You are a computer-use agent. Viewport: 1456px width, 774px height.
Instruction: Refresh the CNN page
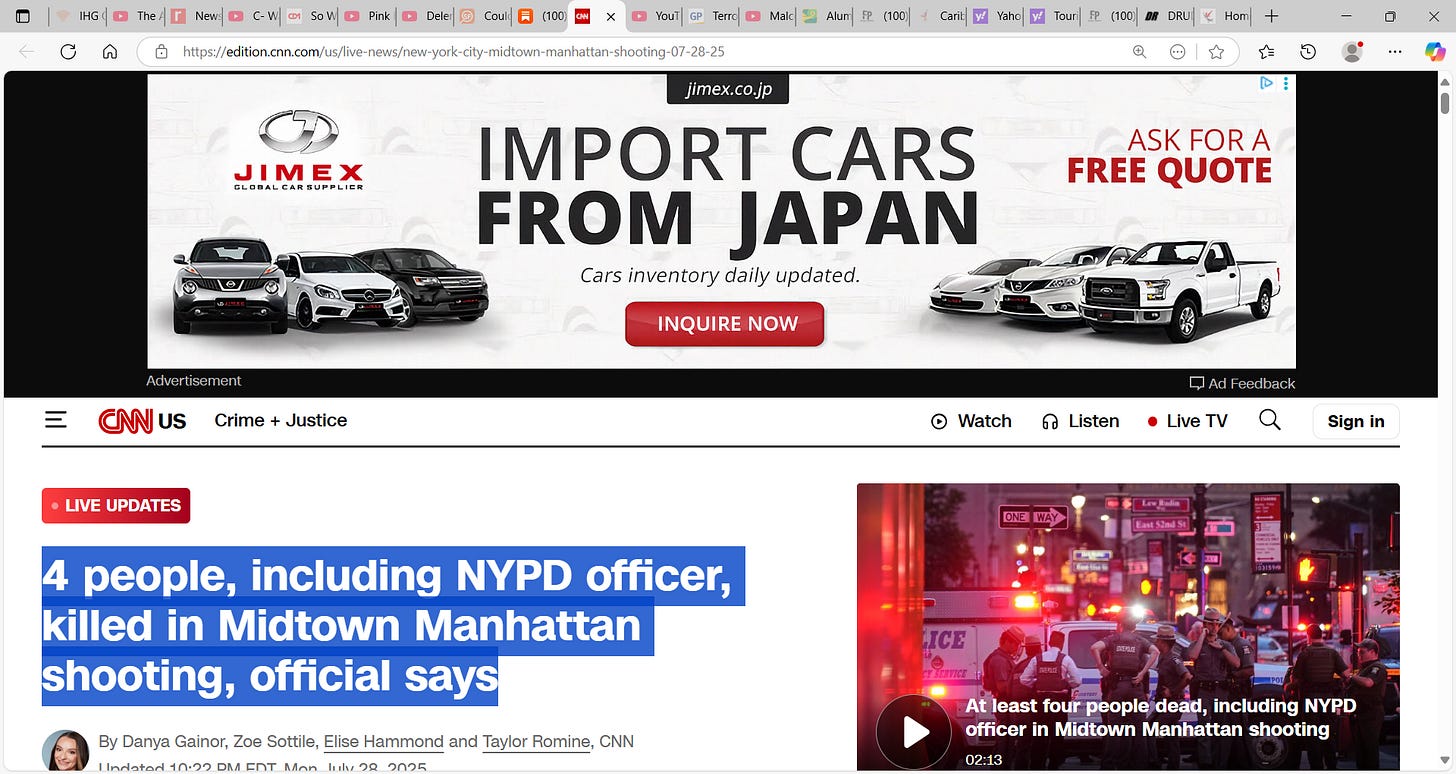(x=68, y=52)
